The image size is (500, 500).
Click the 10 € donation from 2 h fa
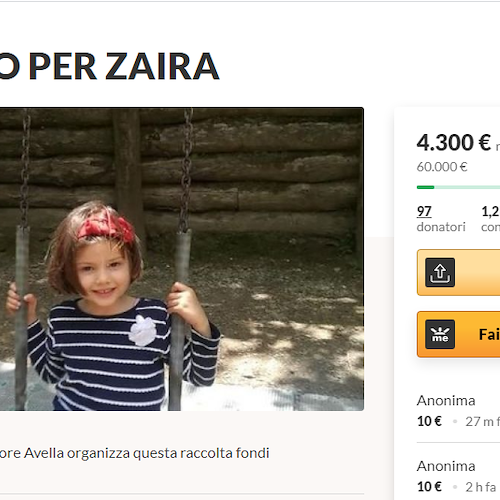[x=429, y=487]
